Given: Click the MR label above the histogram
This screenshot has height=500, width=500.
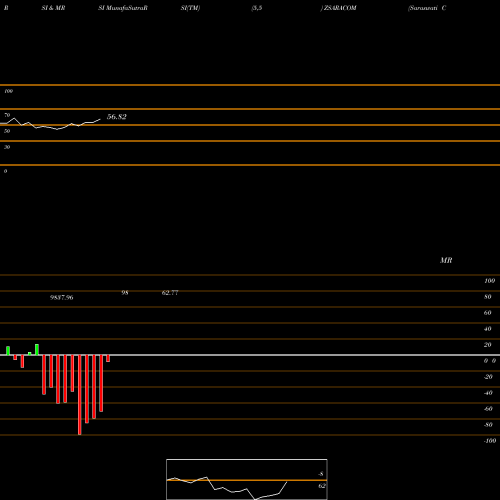Looking at the screenshot, I should click(x=446, y=260).
